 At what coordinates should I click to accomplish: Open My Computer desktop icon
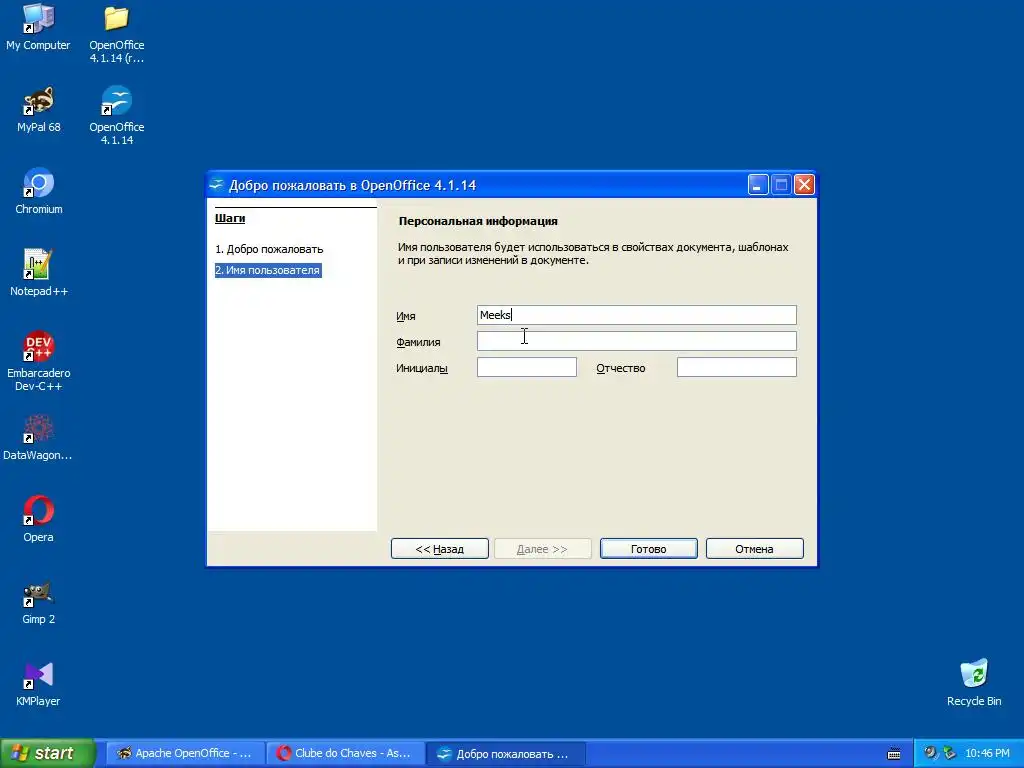pyautogui.click(x=38, y=26)
